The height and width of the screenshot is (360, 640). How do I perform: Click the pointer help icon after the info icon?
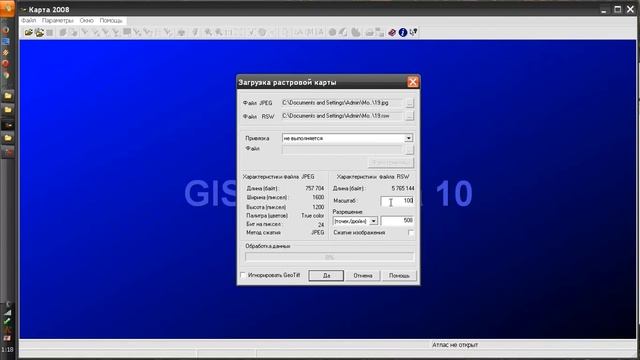point(413,32)
